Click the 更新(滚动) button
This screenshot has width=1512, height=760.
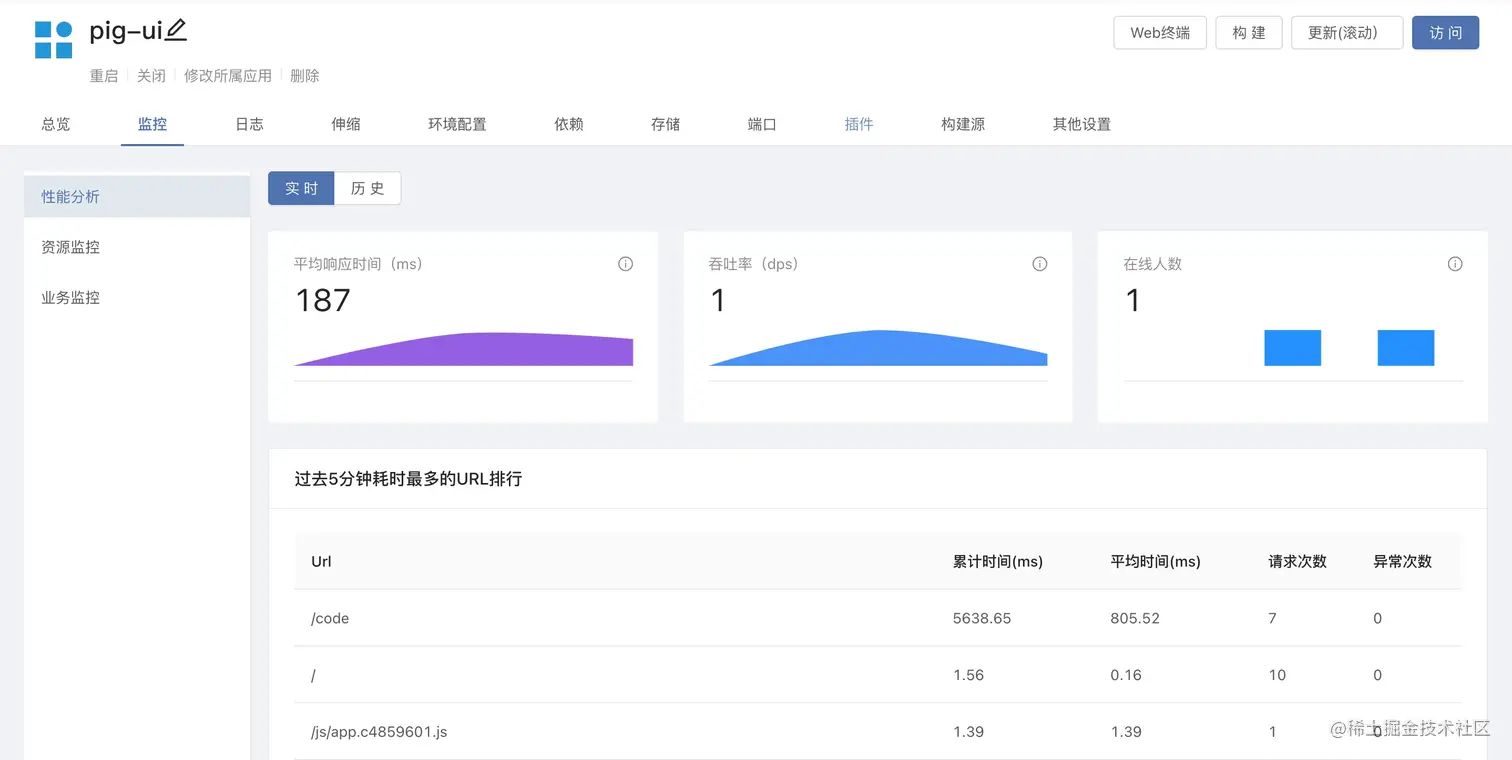coord(1347,32)
